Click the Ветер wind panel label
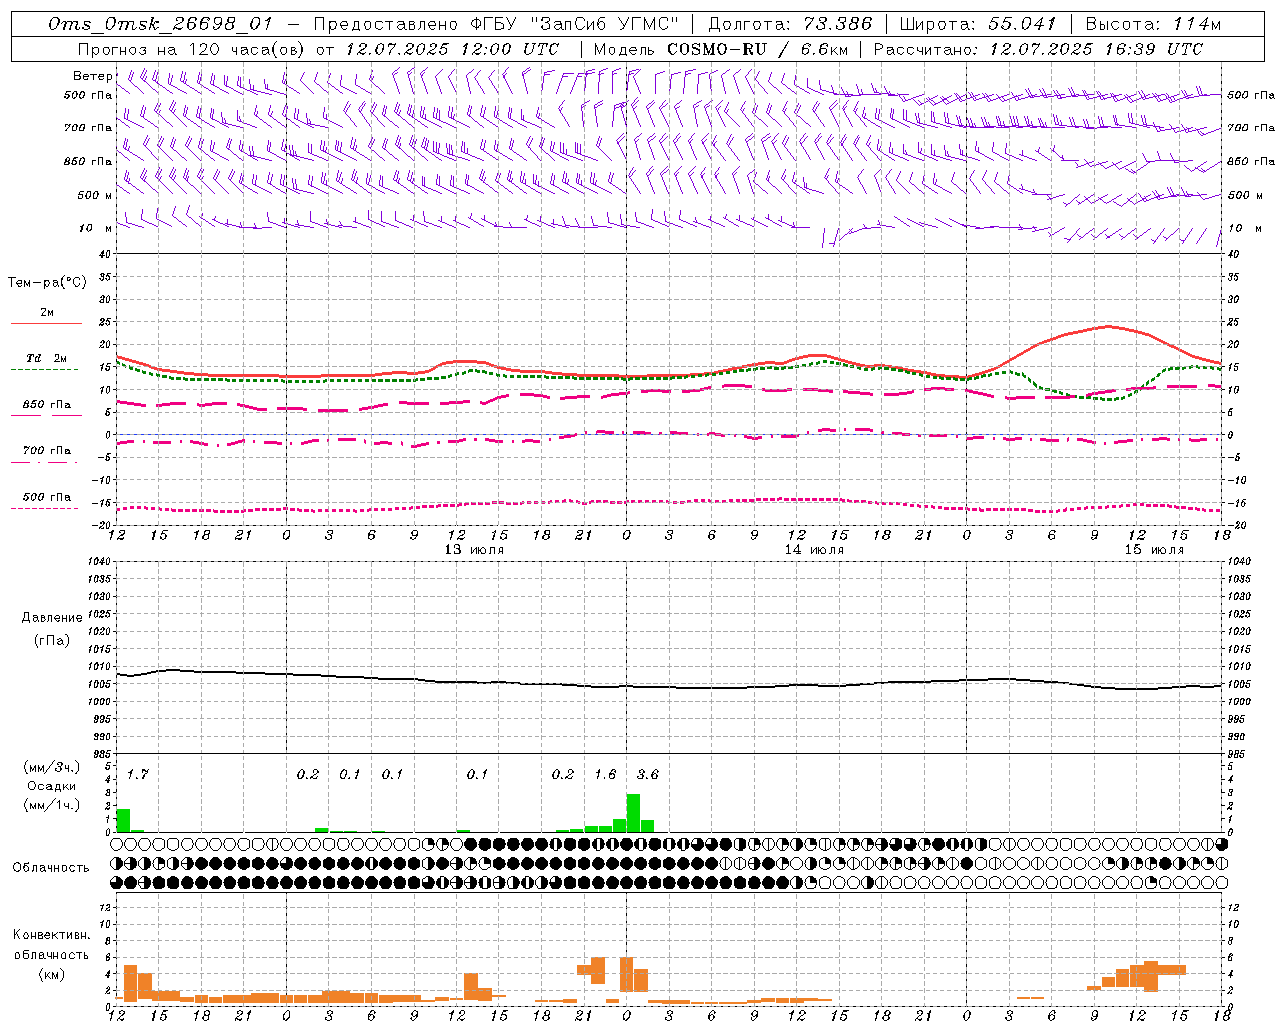This screenshot has width=1280, height=1024. click(x=92, y=76)
